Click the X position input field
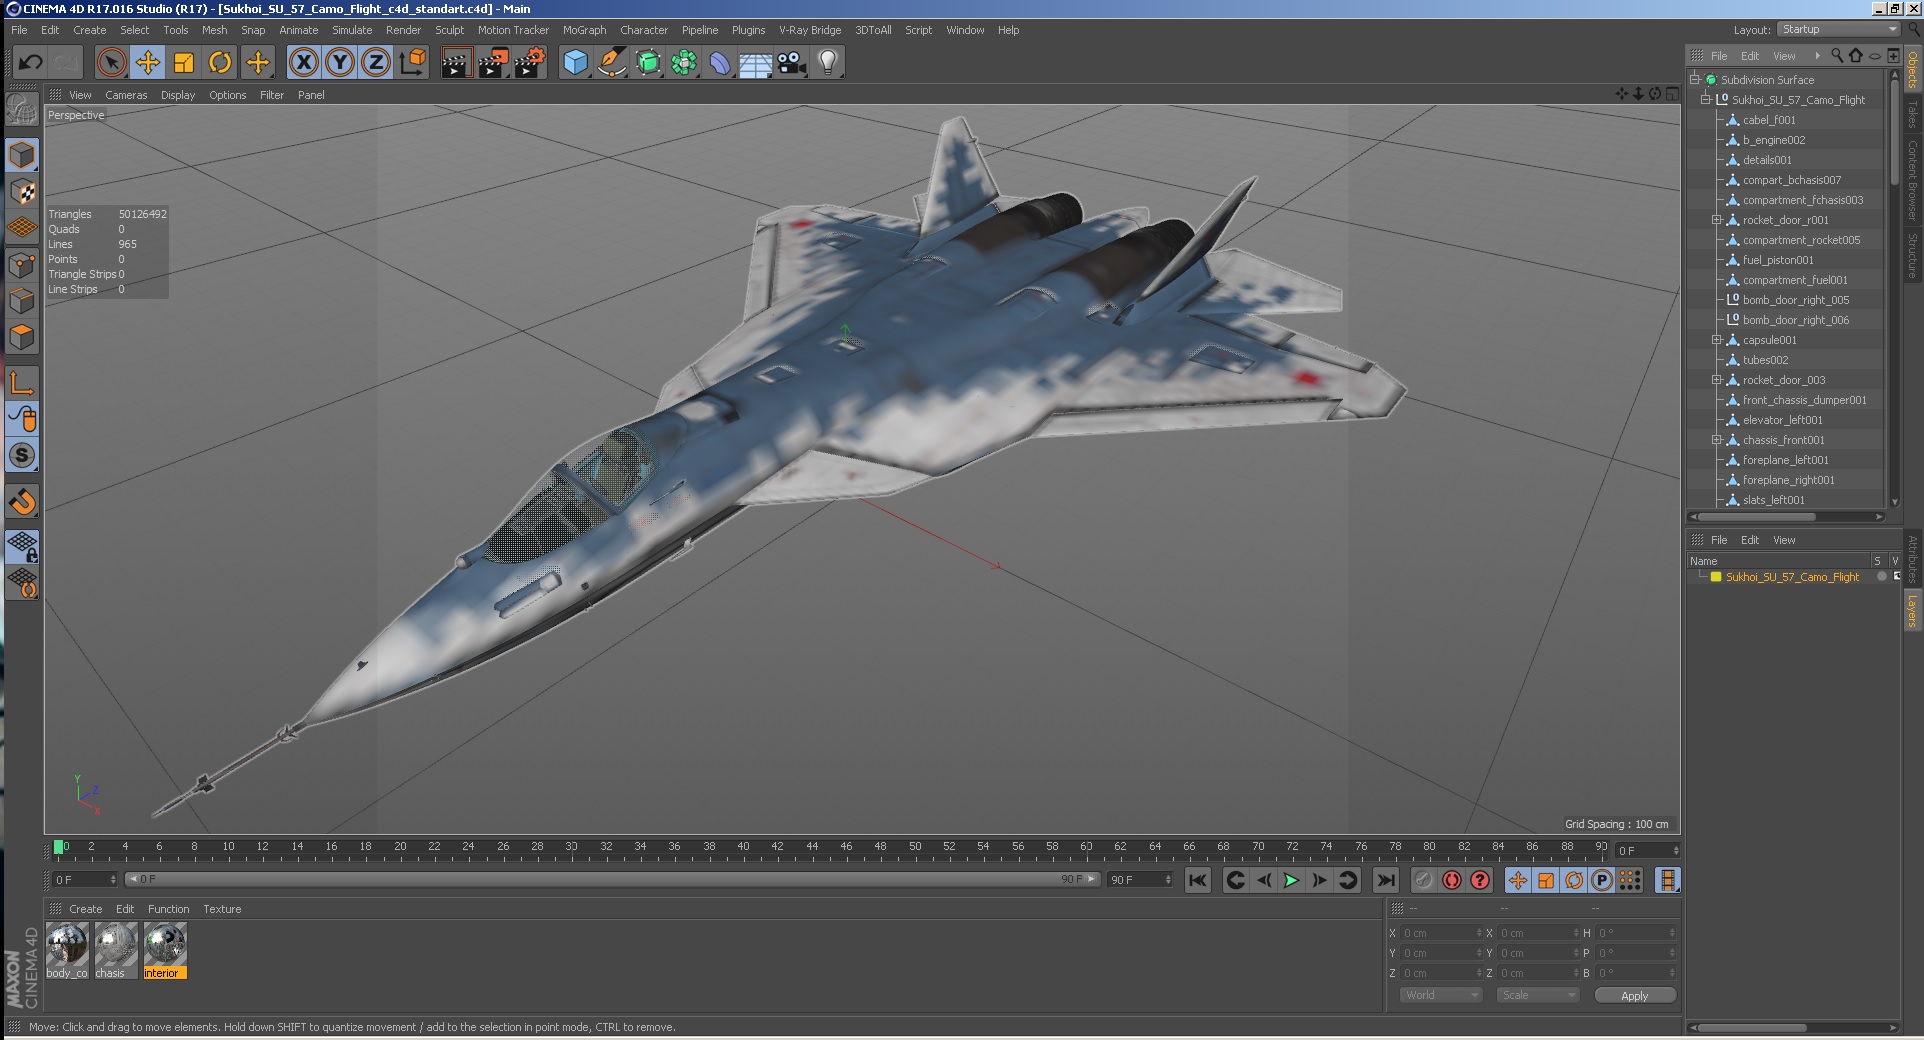Image resolution: width=1924 pixels, height=1040 pixels. coord(1440,933)
